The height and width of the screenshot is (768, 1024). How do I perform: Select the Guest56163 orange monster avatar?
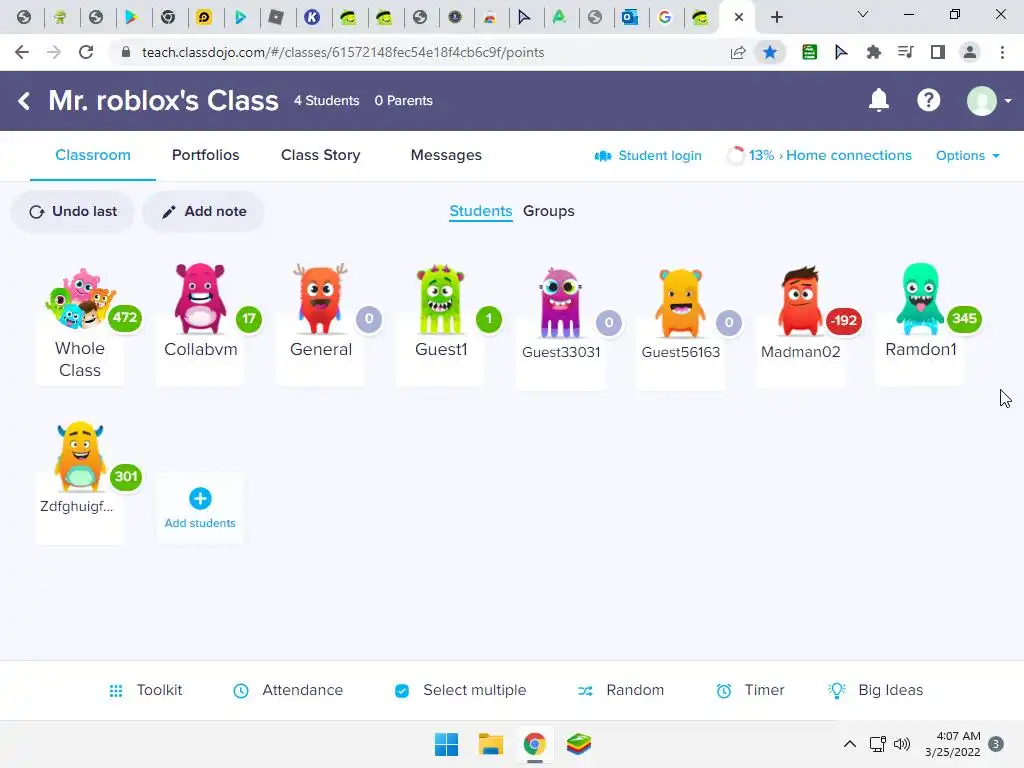(x=680, y=303)
